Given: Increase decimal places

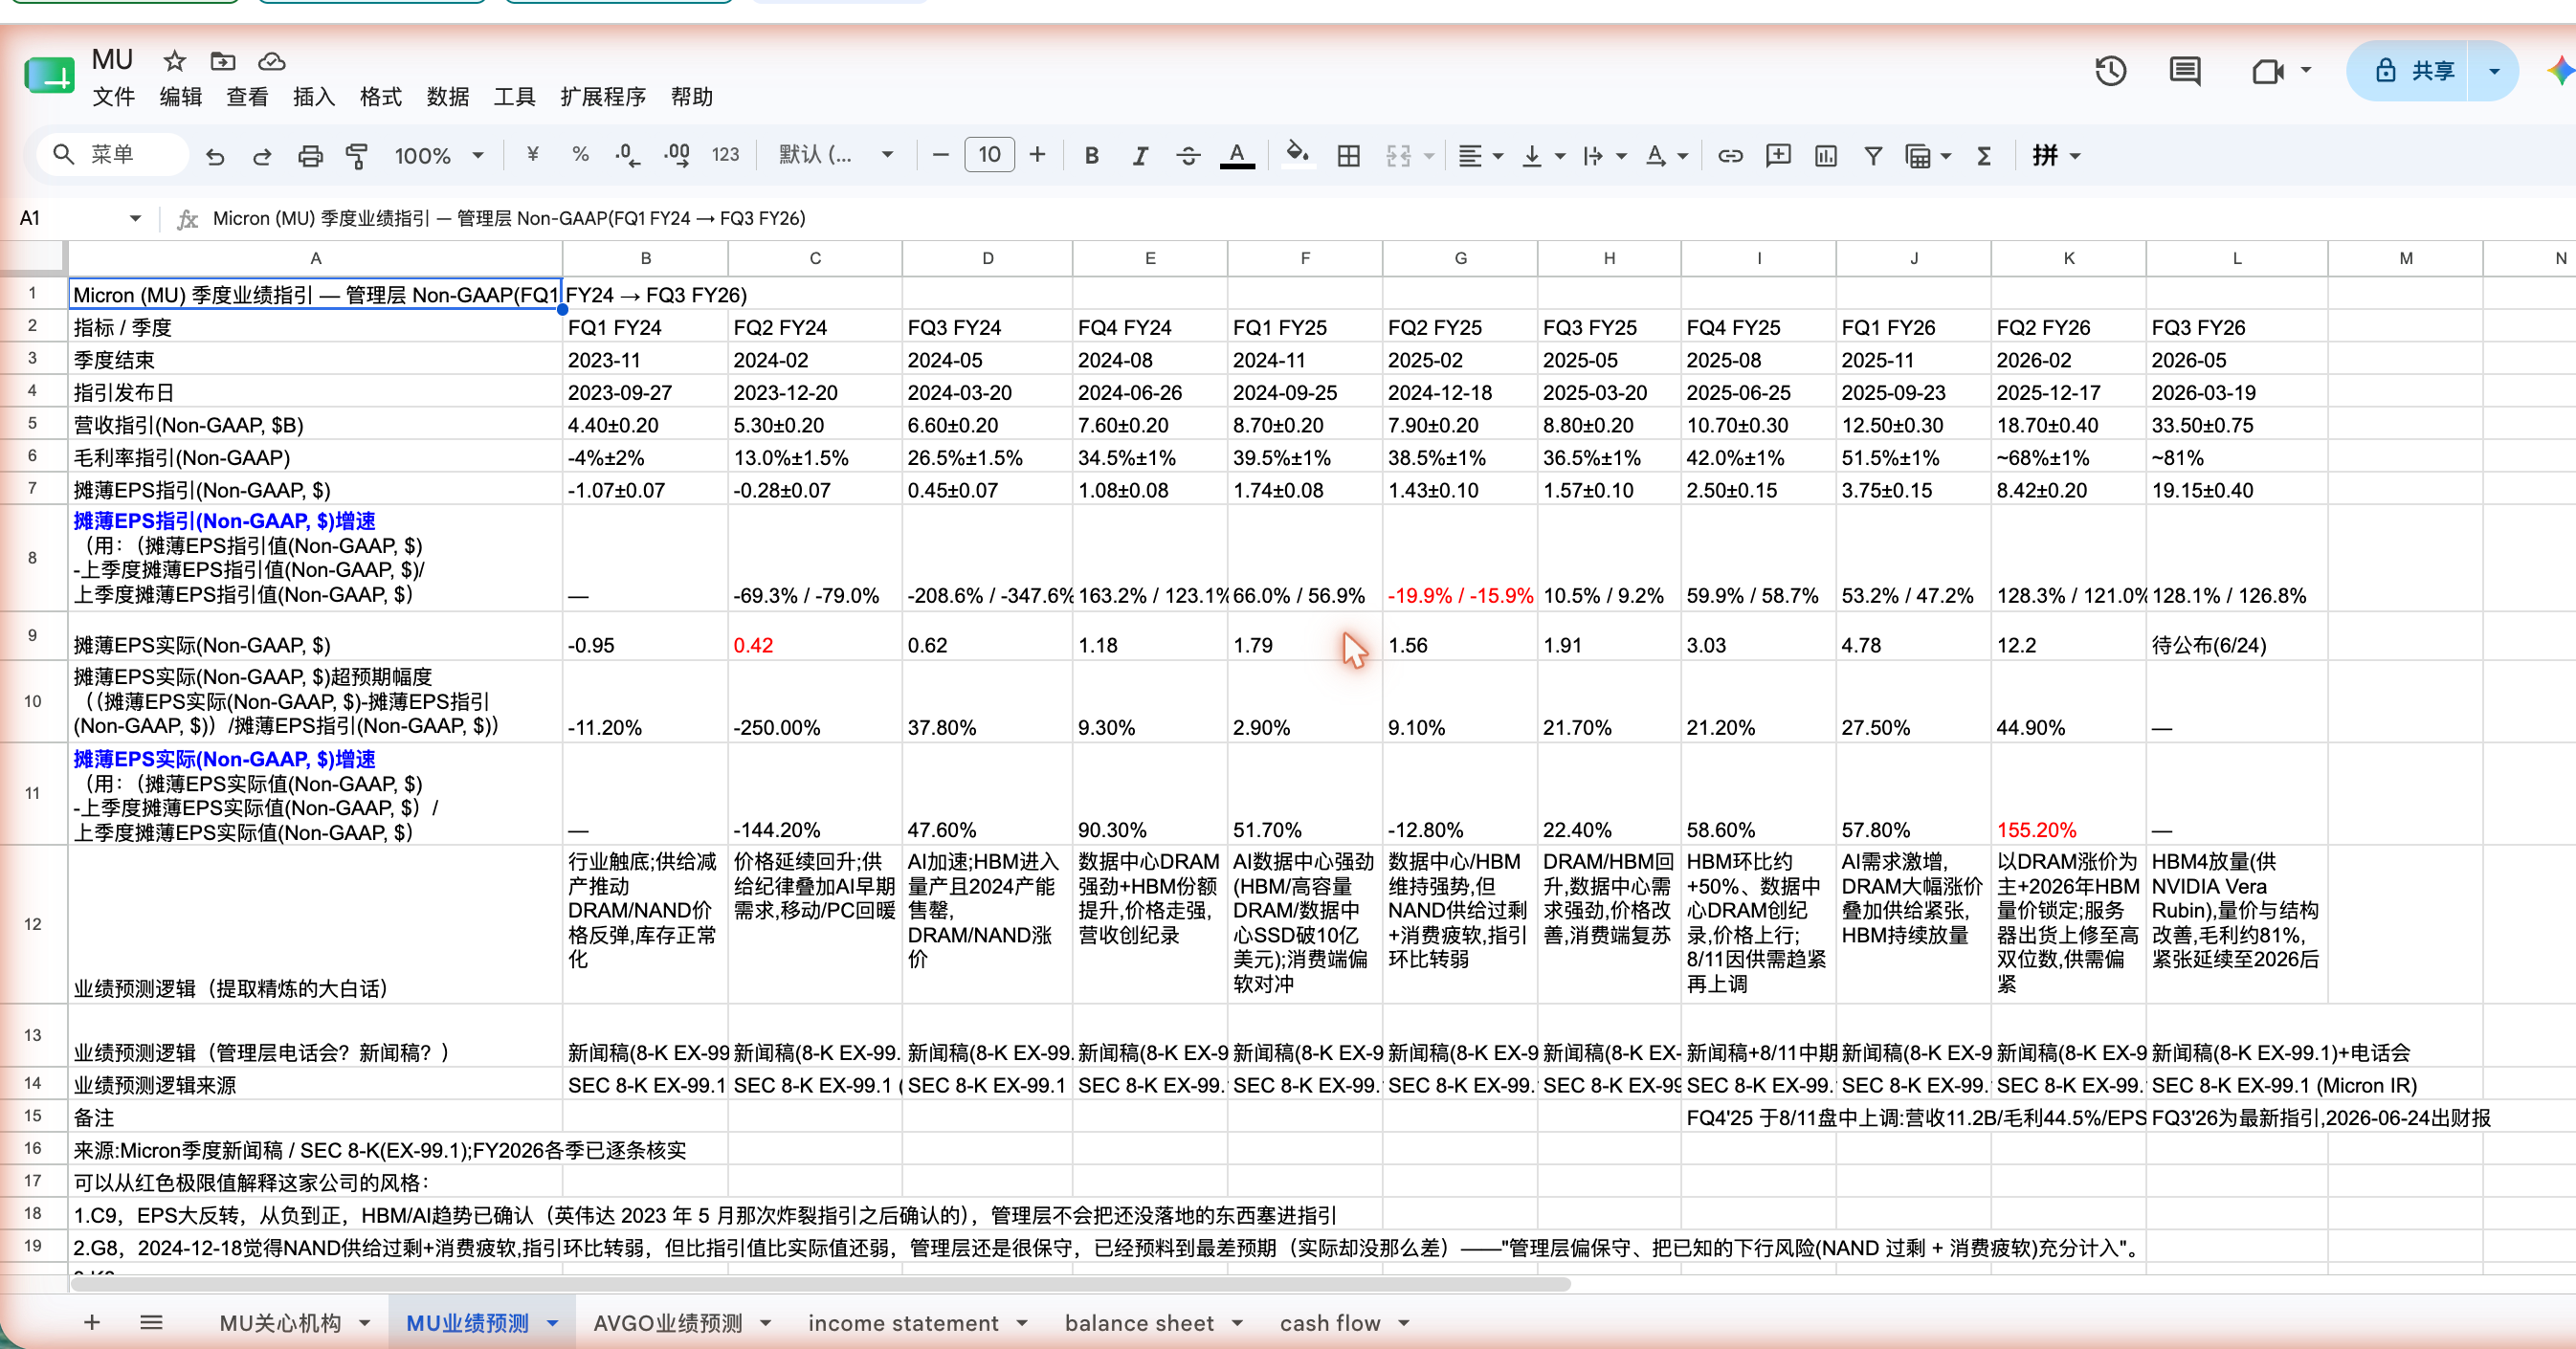Looking at the screenshot, I should click(x=677, y=155).
